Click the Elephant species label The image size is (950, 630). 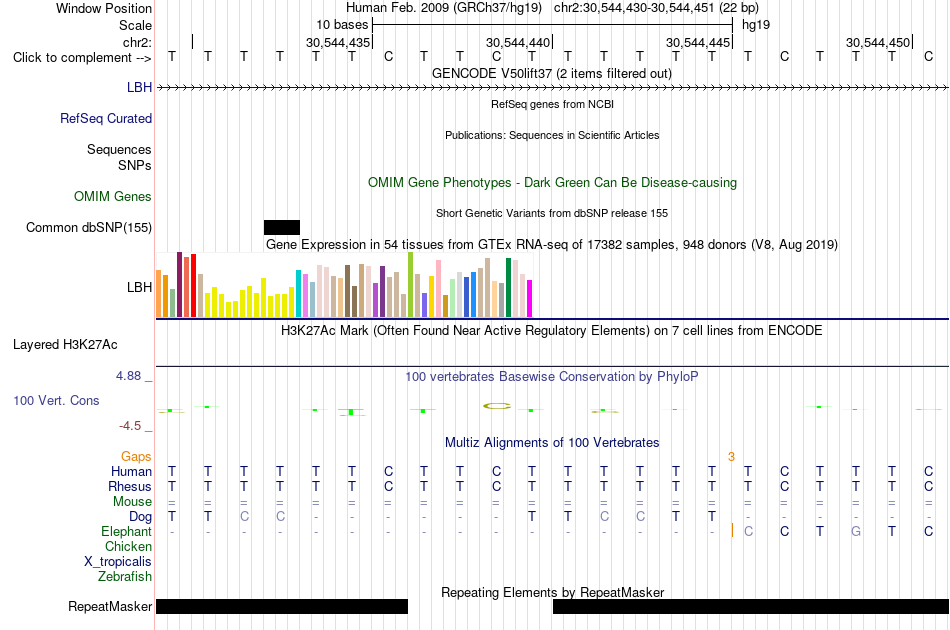(127, 531)
